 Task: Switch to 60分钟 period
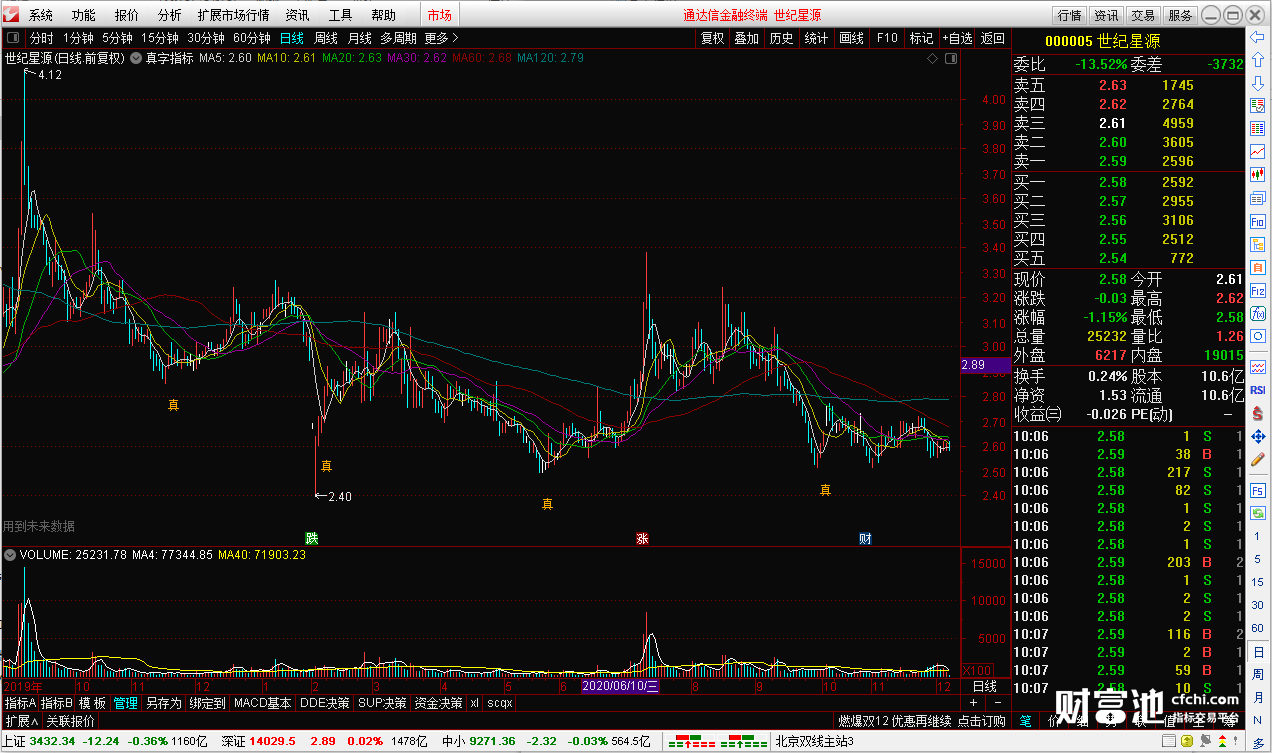pos(252,38)
